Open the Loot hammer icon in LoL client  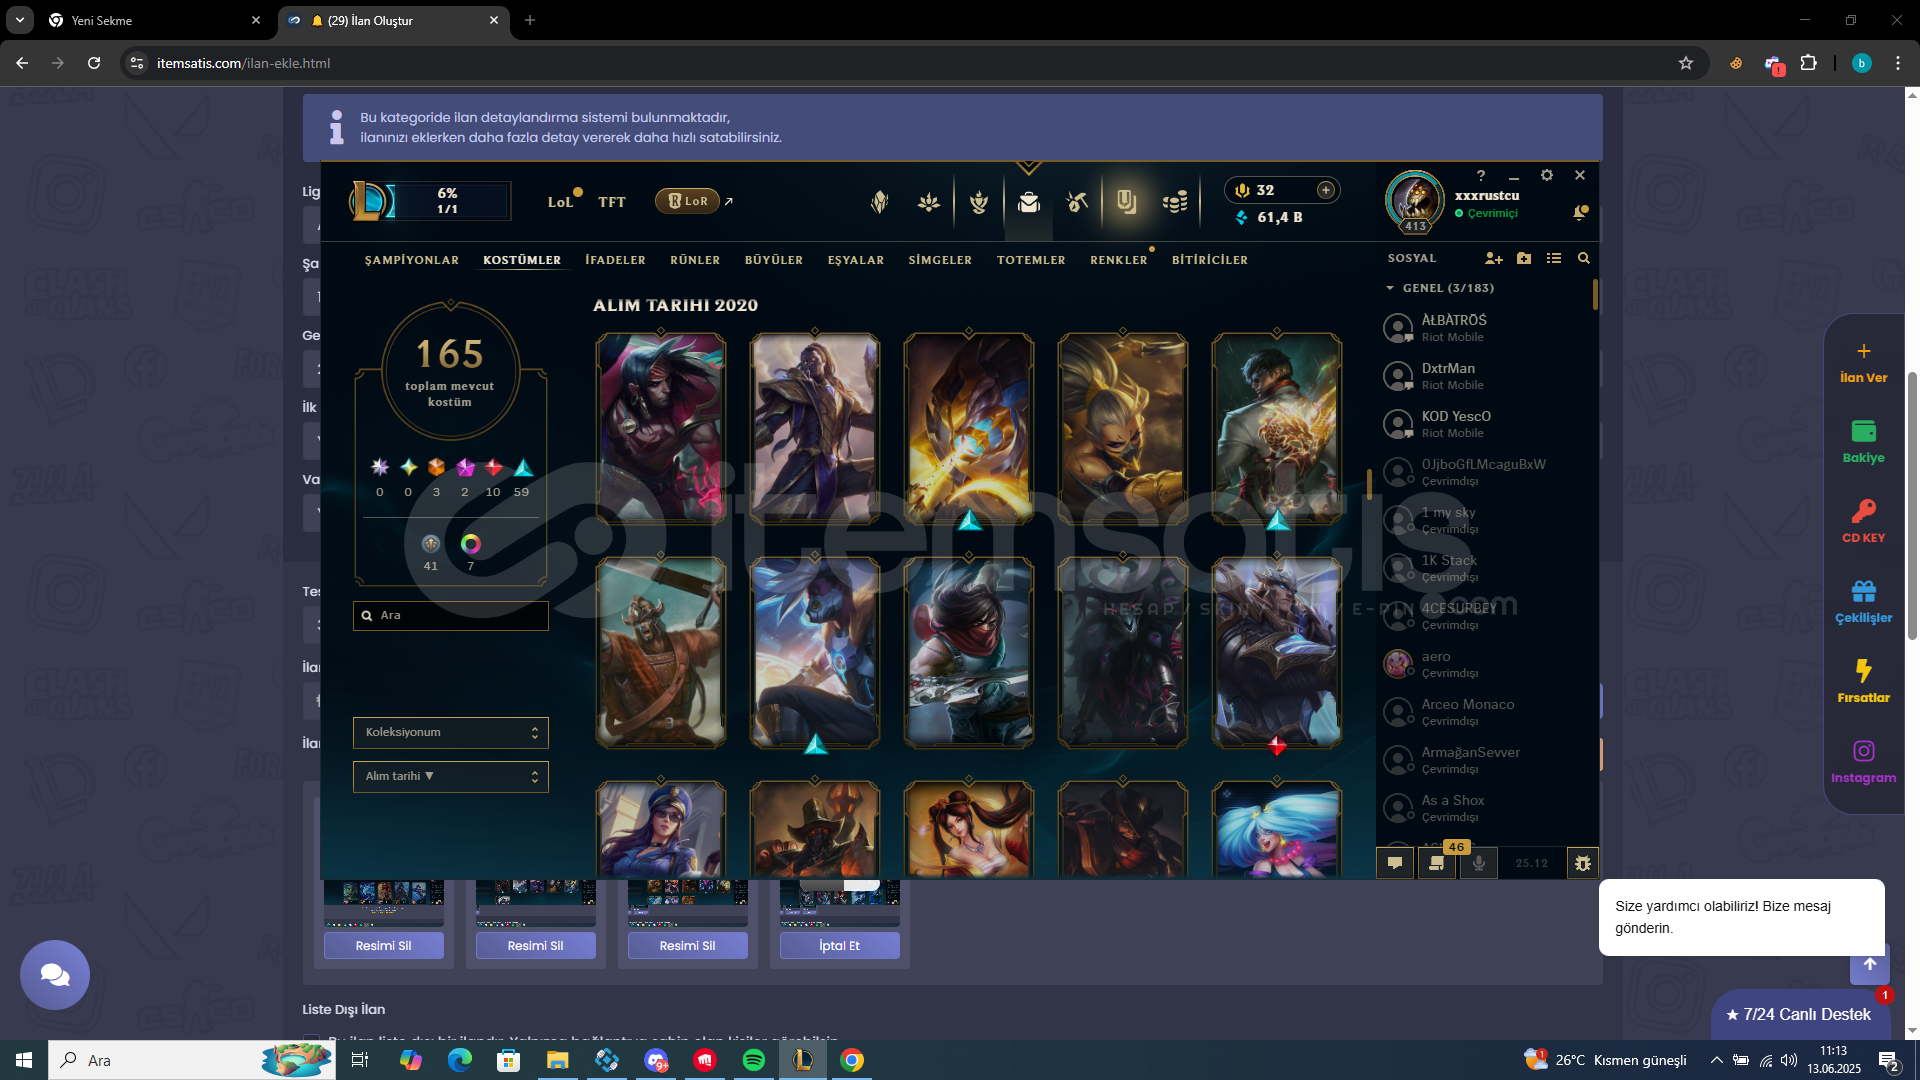click(1077, 202)
